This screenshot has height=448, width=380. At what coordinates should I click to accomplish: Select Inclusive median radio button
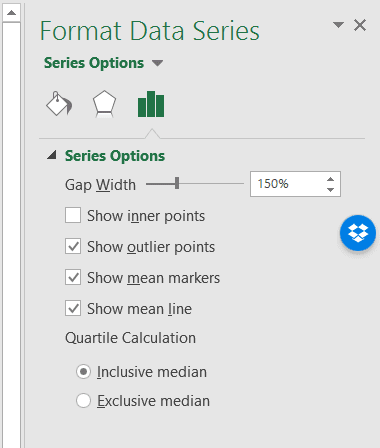83,372
